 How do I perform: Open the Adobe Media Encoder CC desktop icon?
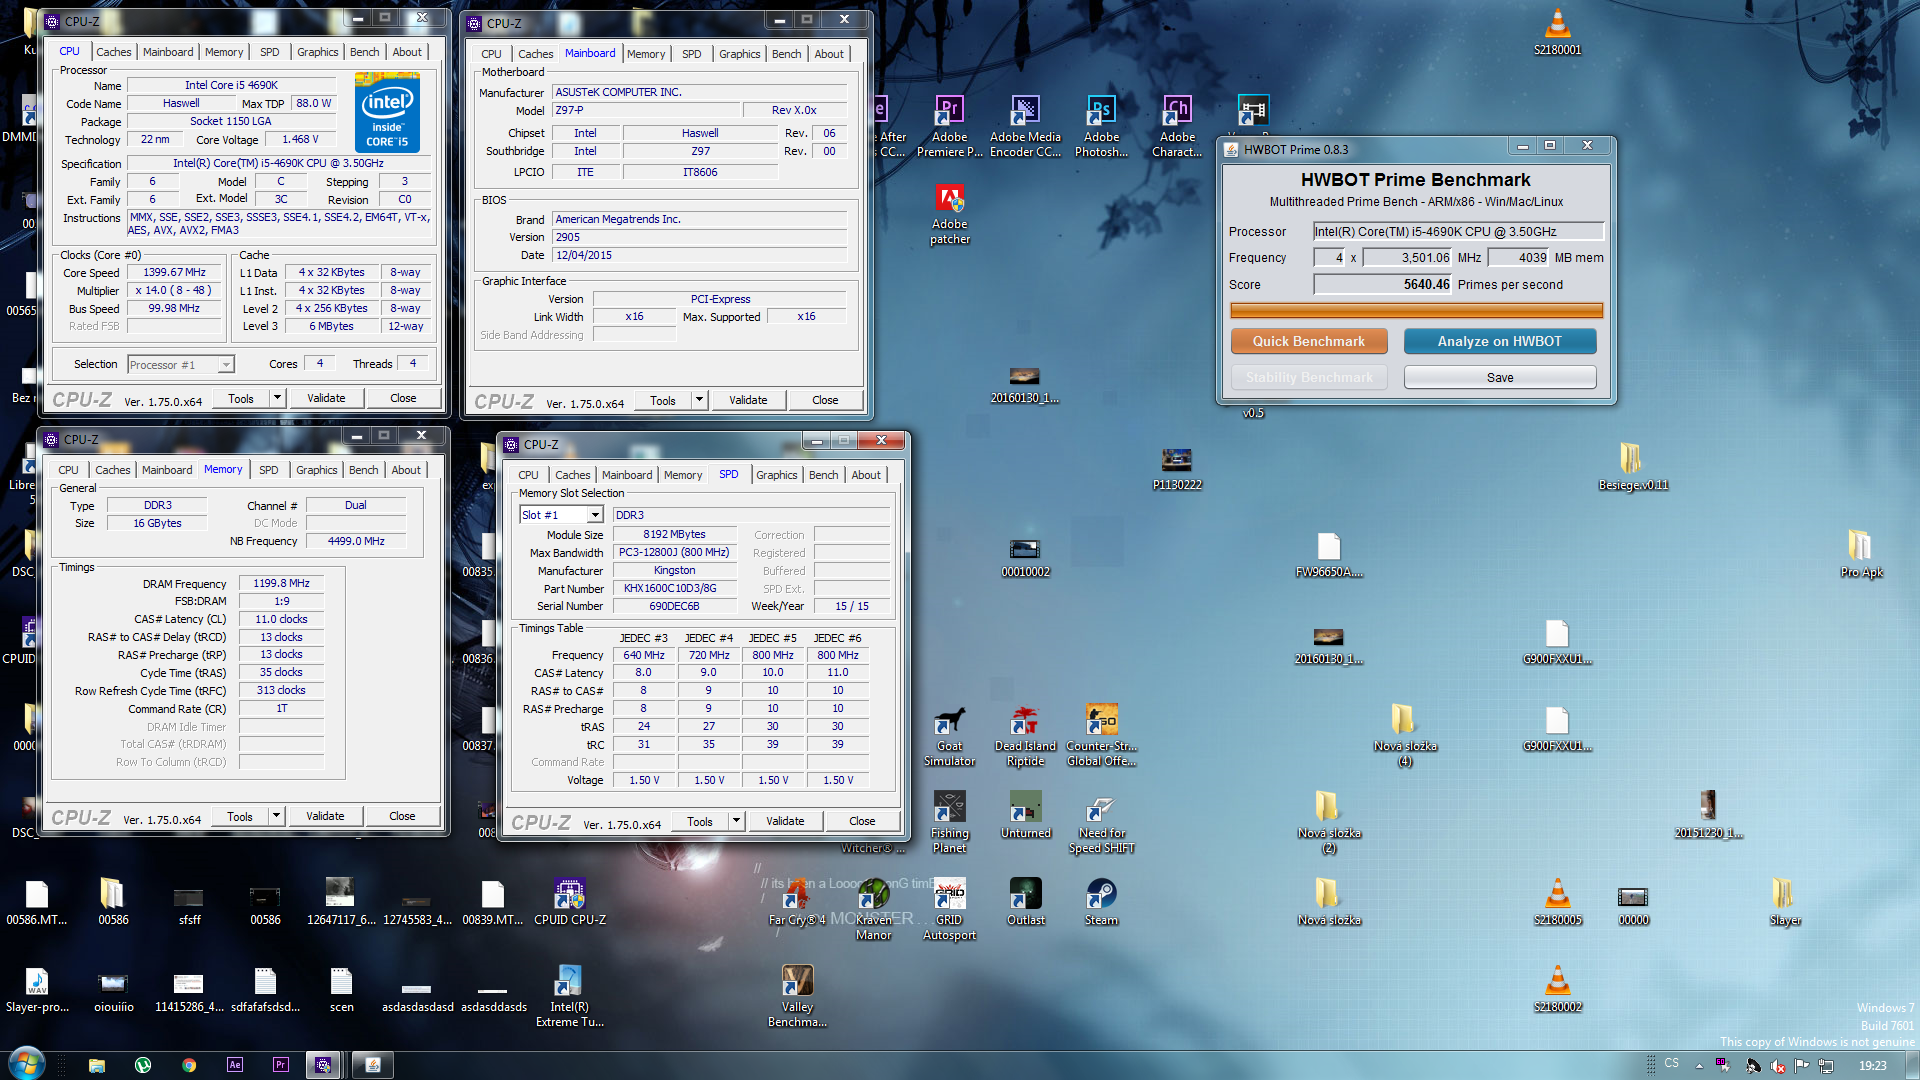1025,126
